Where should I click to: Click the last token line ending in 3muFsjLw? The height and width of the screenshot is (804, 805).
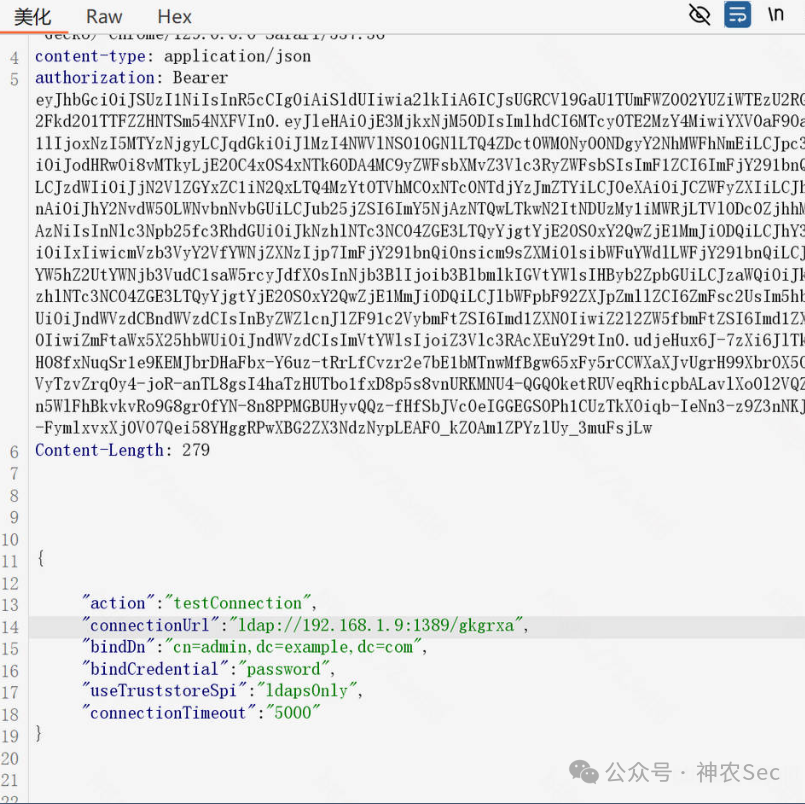[x=343, y=428]
